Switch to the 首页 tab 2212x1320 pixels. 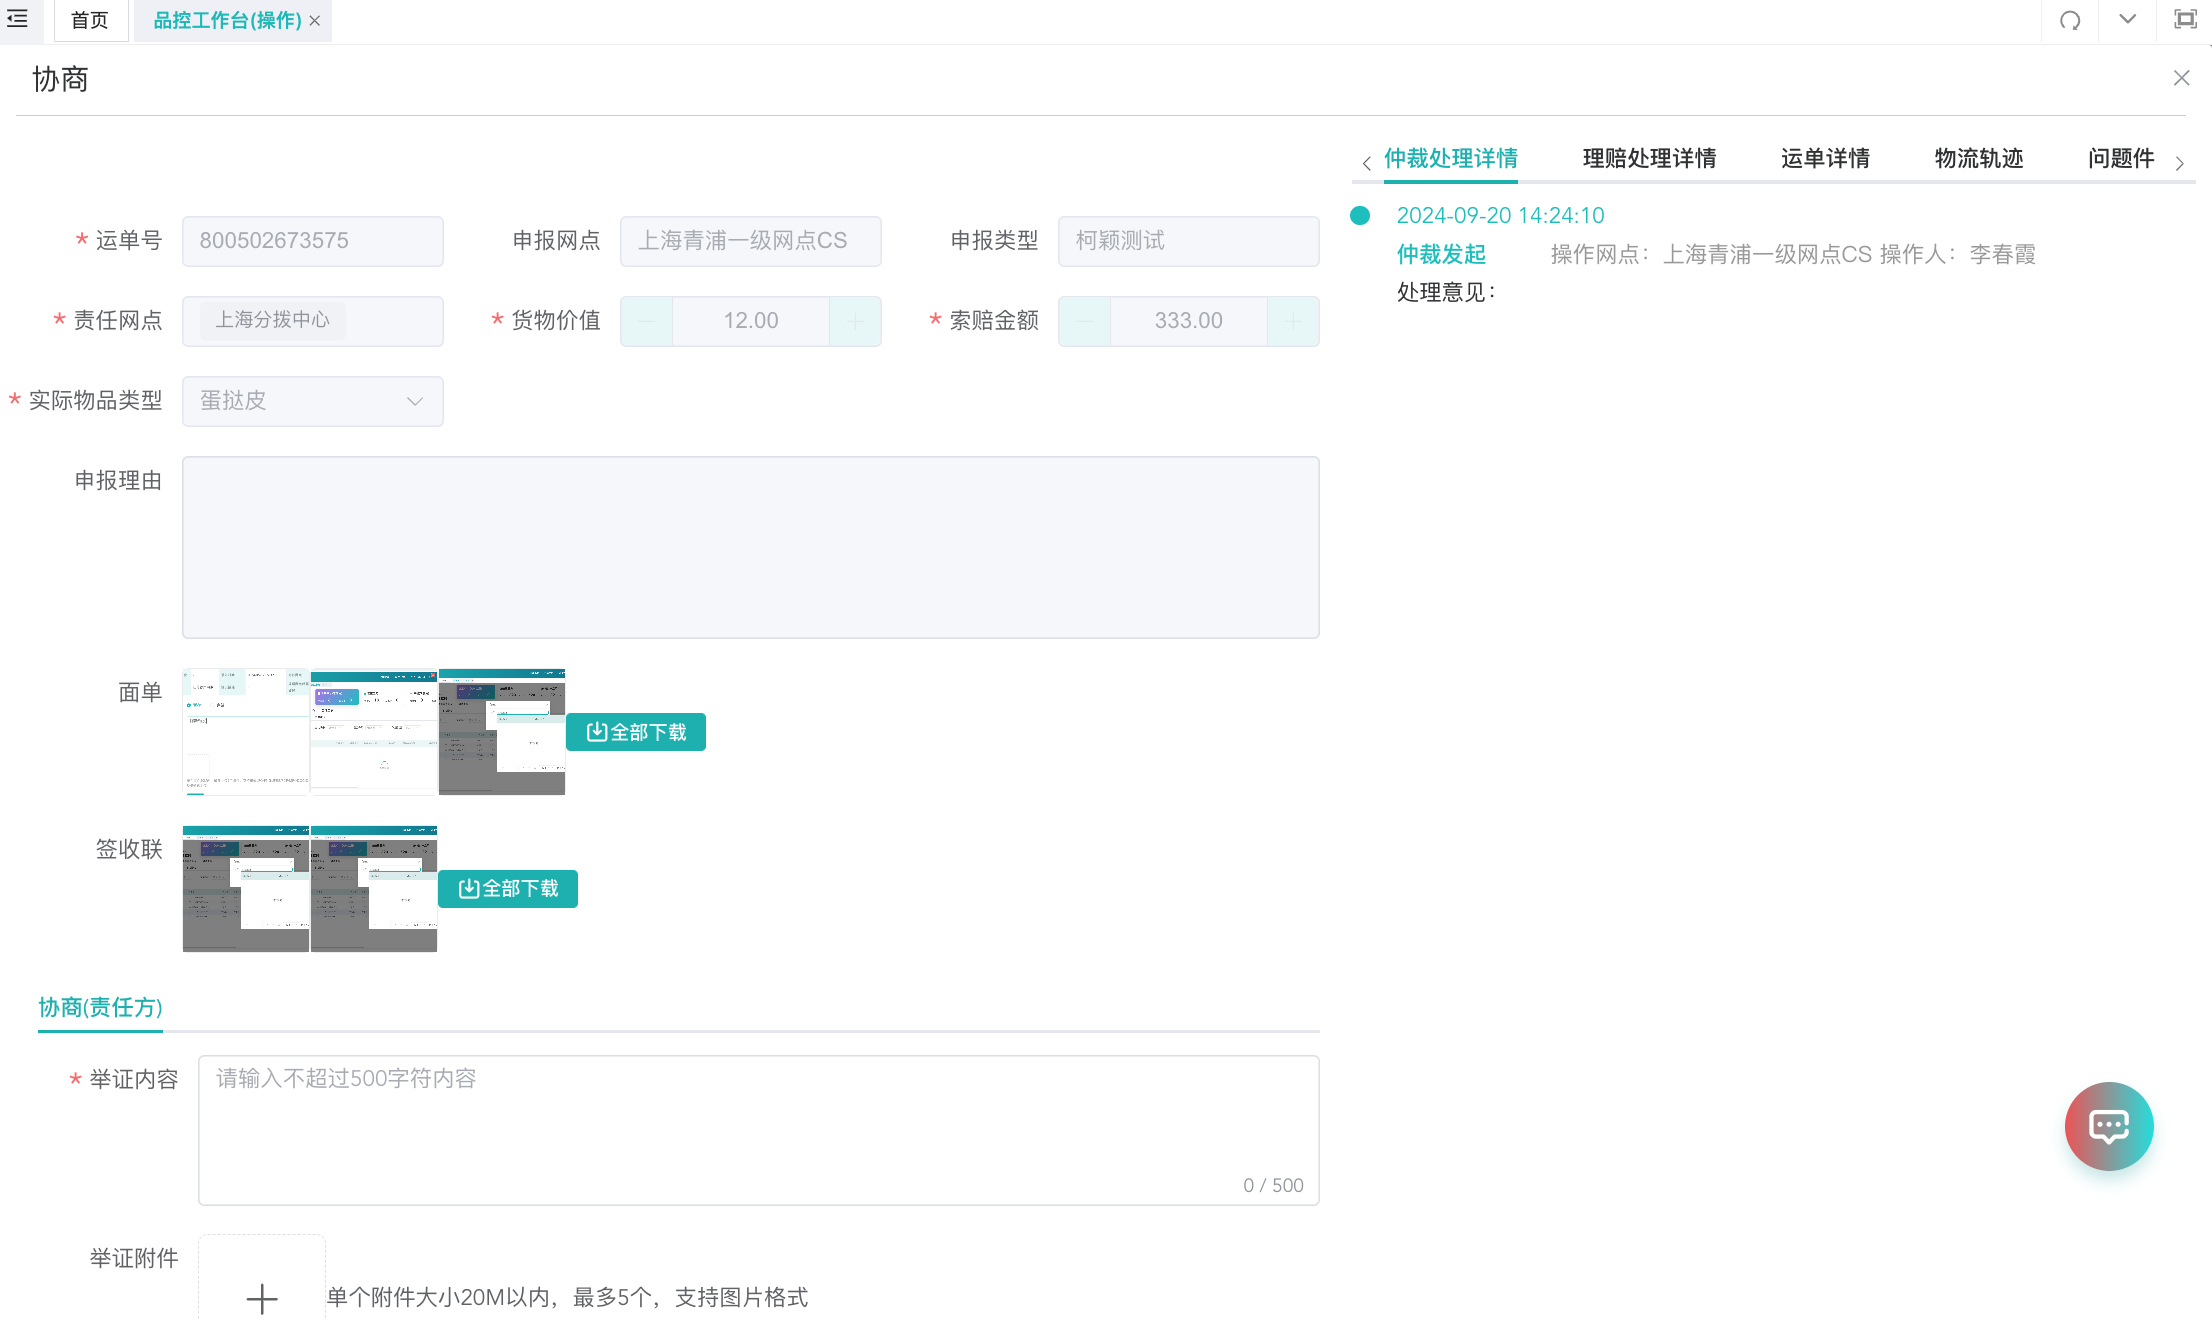pos(90,21)
